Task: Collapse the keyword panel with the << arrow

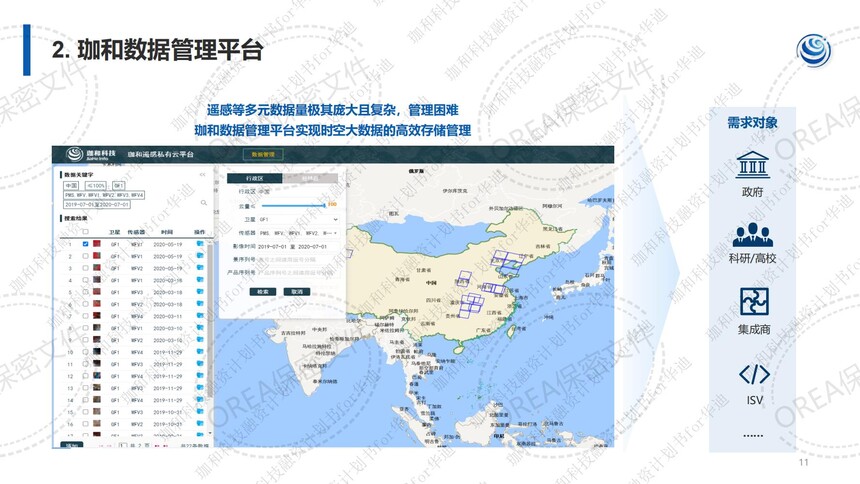Action: click(202, 175)
